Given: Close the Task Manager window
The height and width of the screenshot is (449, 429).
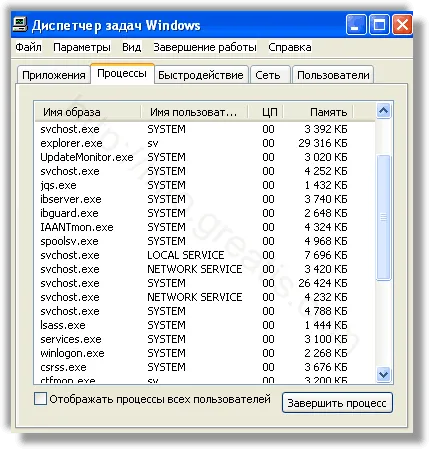Looking at the screenshot, I should 402,25.
